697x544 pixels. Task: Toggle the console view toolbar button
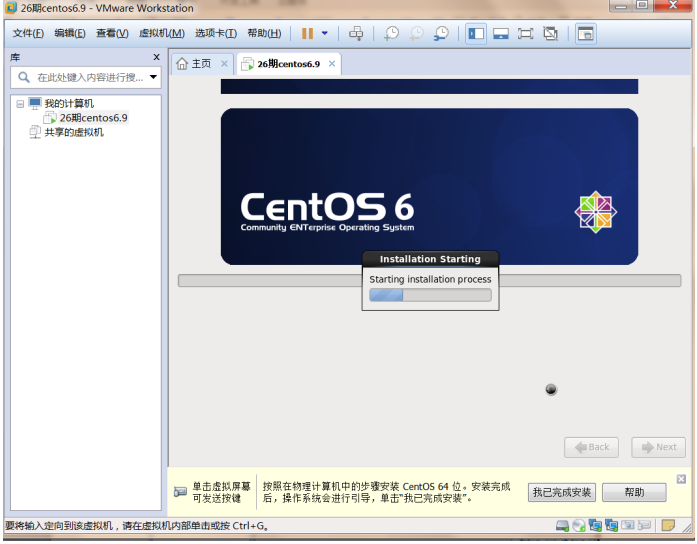(x=585, y=34)
